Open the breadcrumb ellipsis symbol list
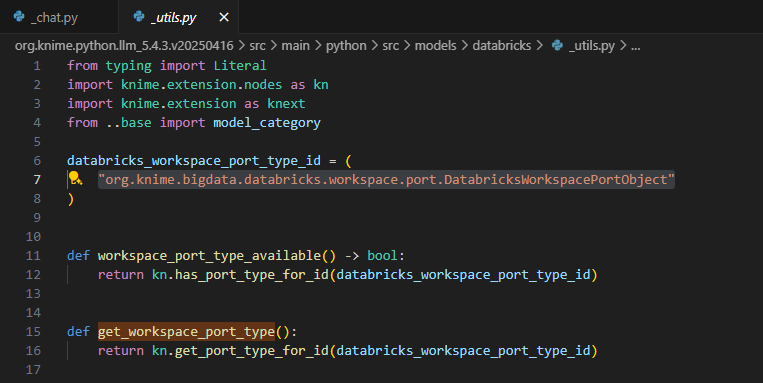 [636, 47]
